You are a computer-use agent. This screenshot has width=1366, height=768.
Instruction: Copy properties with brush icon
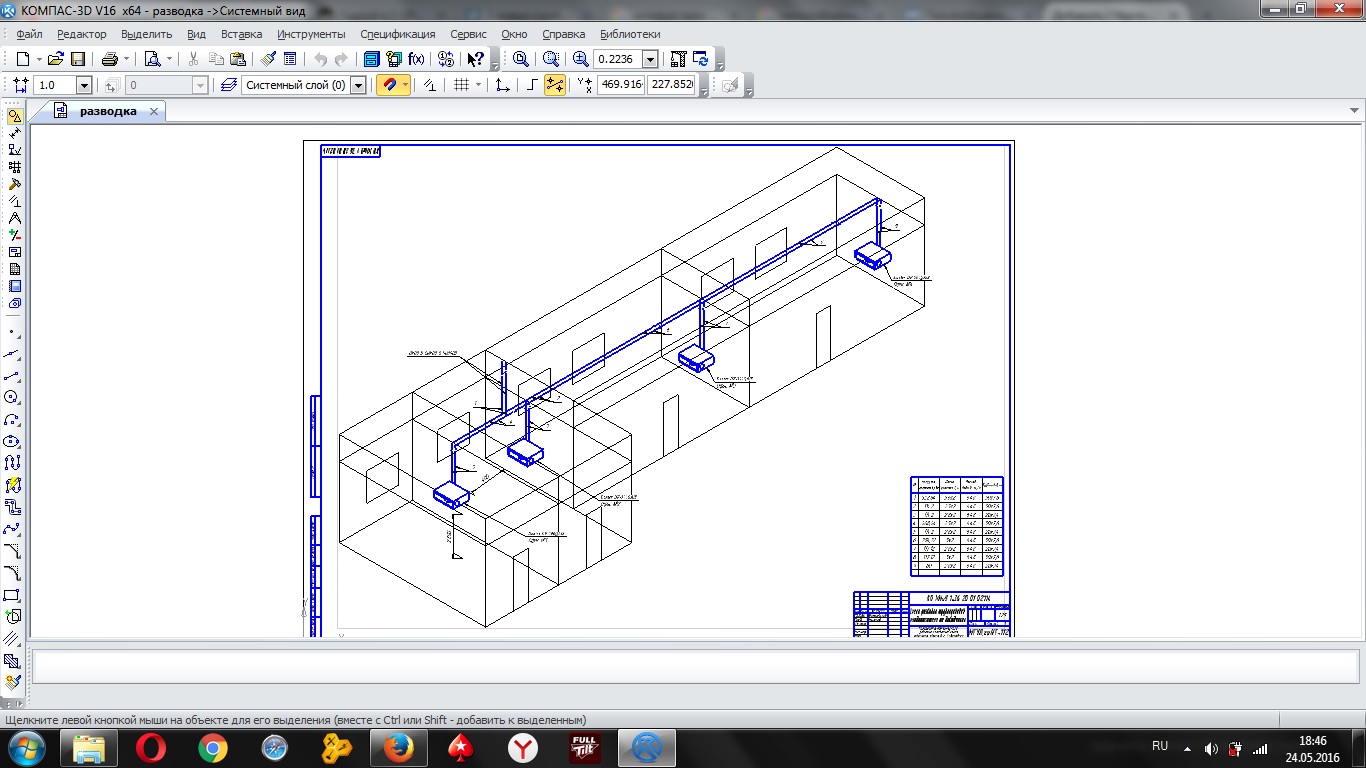pyautogui.click(x=267, y=59)
